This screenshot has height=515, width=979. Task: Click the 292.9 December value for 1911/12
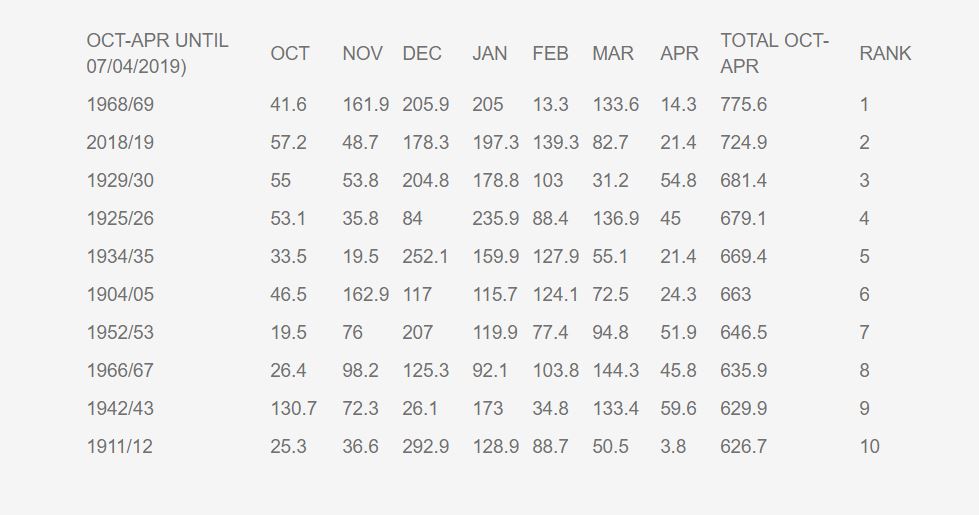(x=426, y=447)
